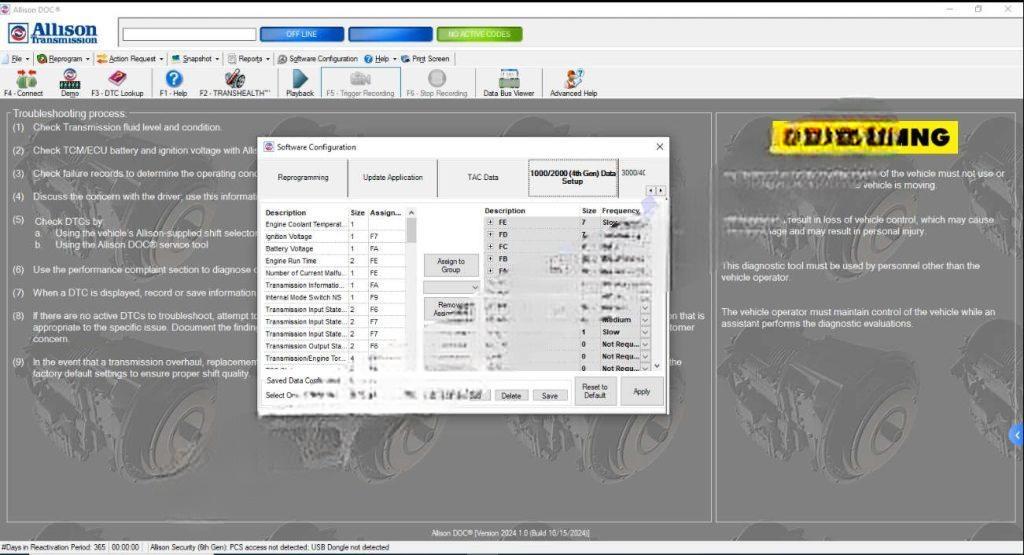Click the left list scroll-up arrow
This screenshot has width=1024, height=555.
click(x=411, y=213)
